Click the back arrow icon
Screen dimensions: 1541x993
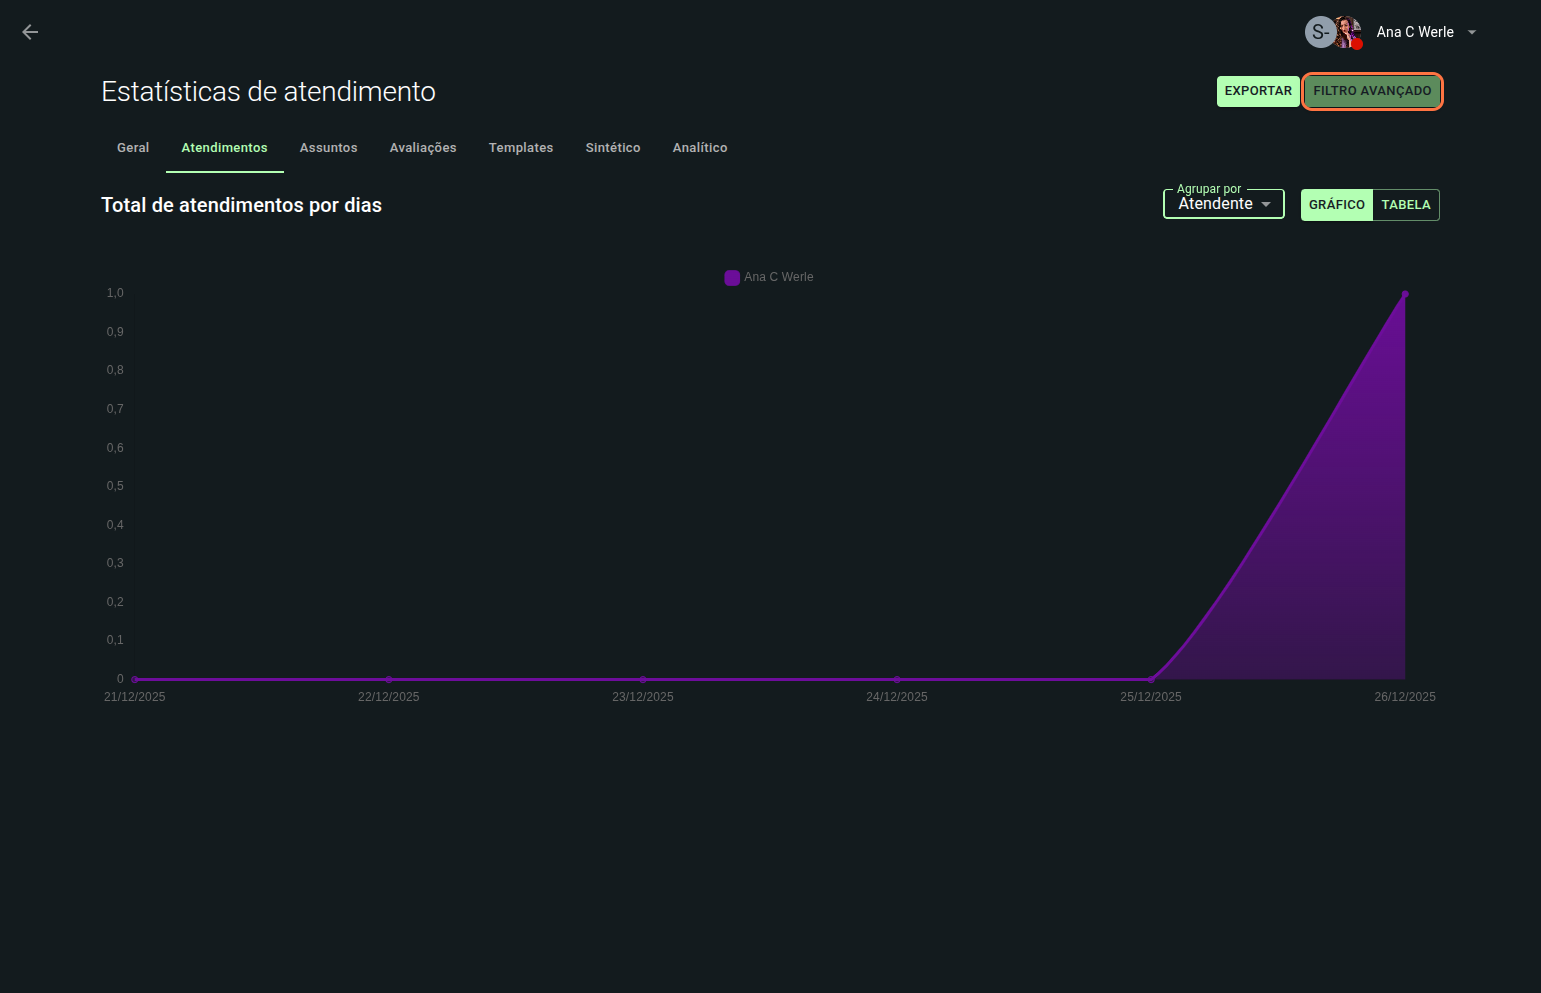click(x=30, y=32)
